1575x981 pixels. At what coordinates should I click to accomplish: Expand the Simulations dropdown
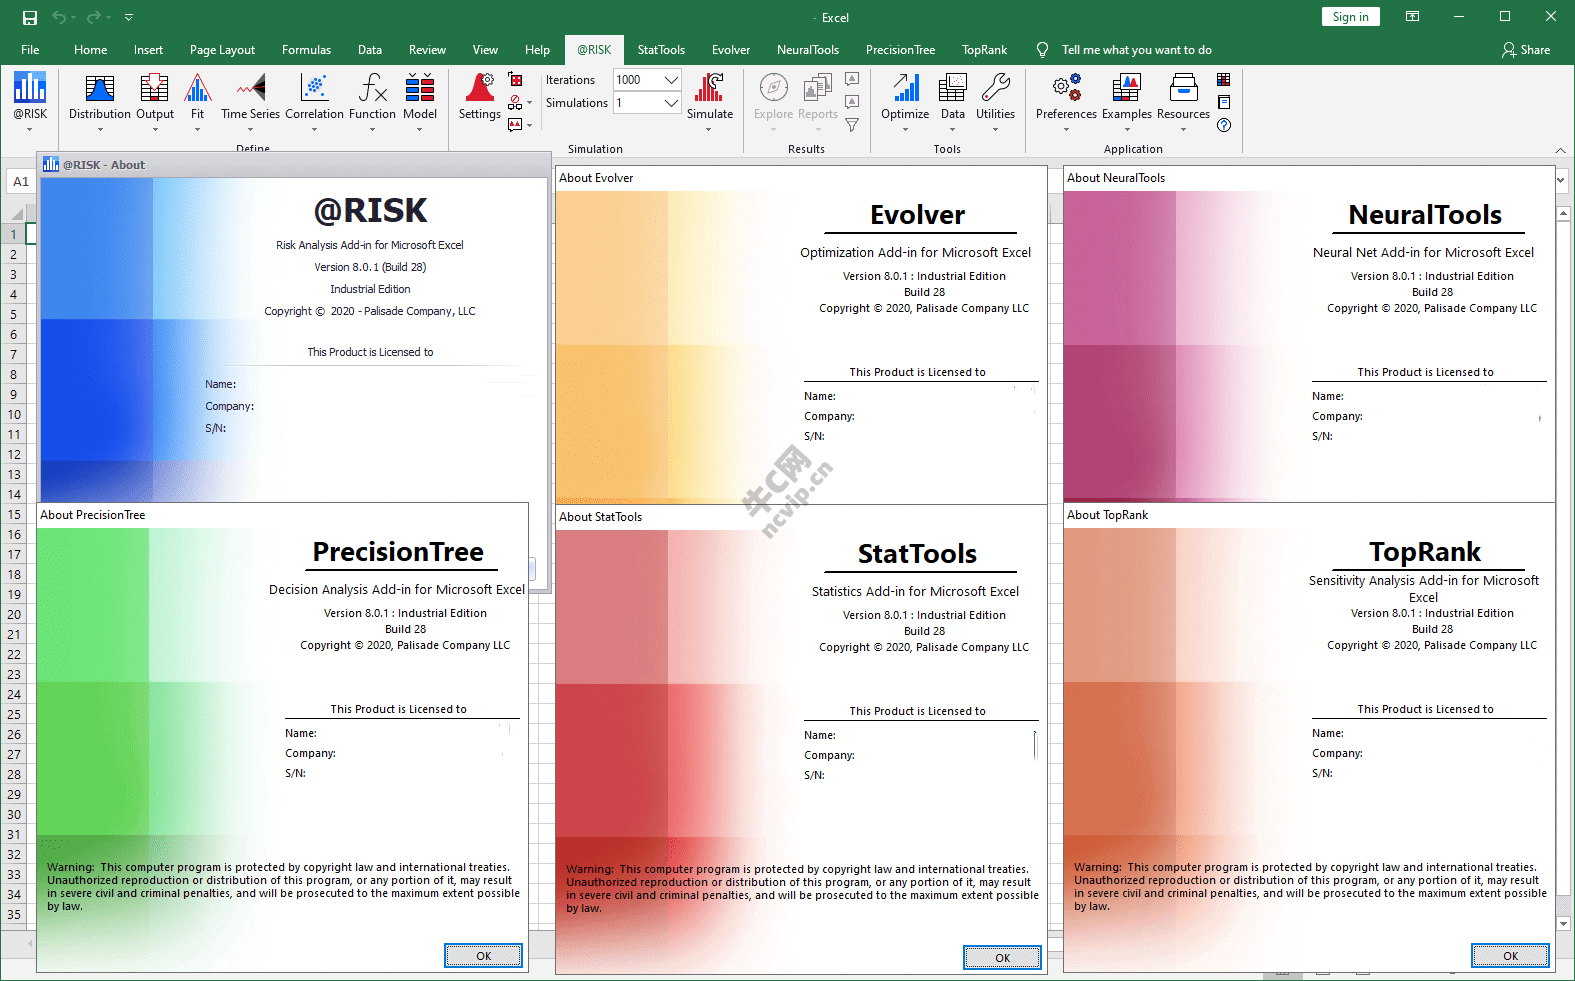click(672, 103)
